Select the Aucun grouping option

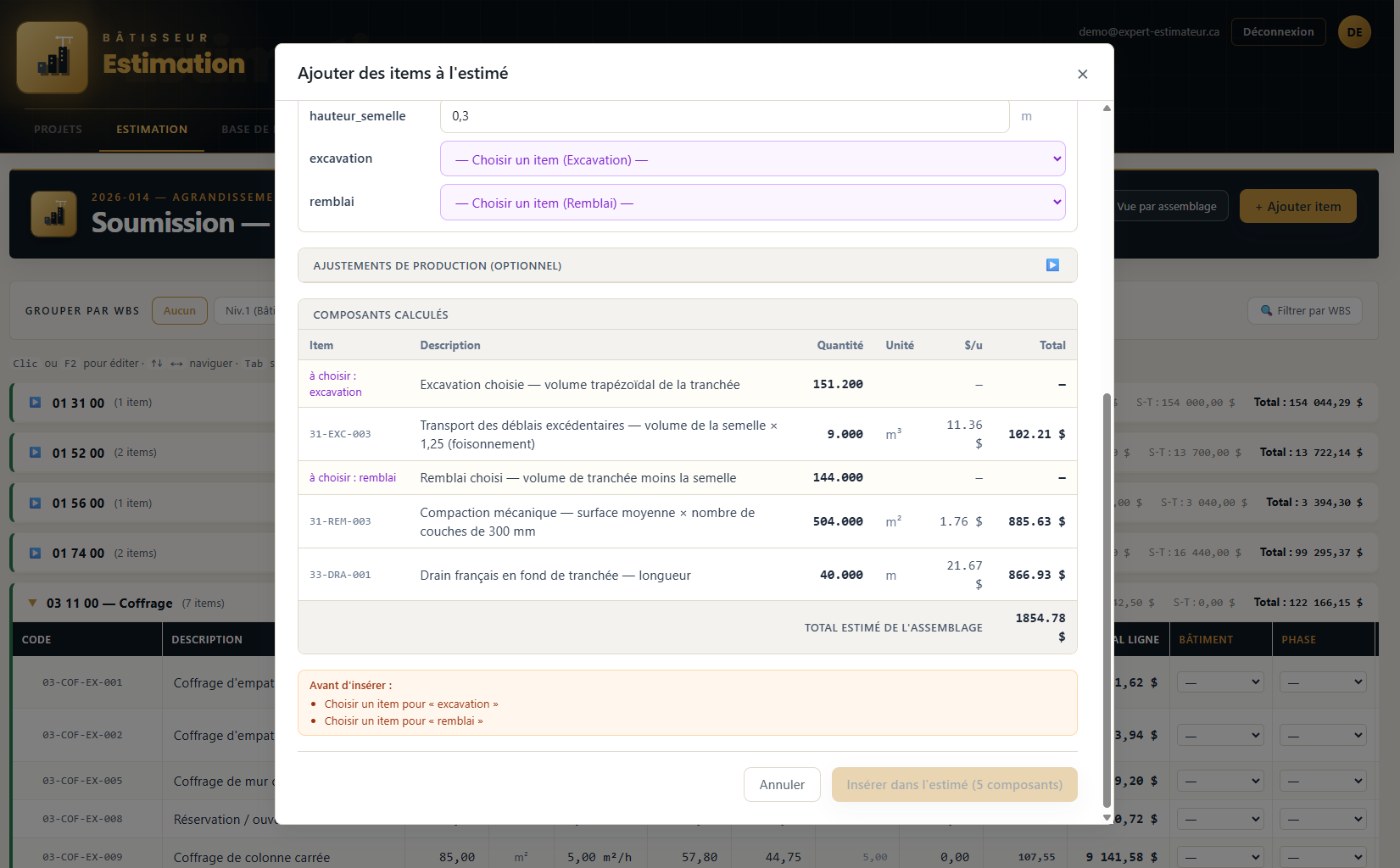click(x=180, y=311)
